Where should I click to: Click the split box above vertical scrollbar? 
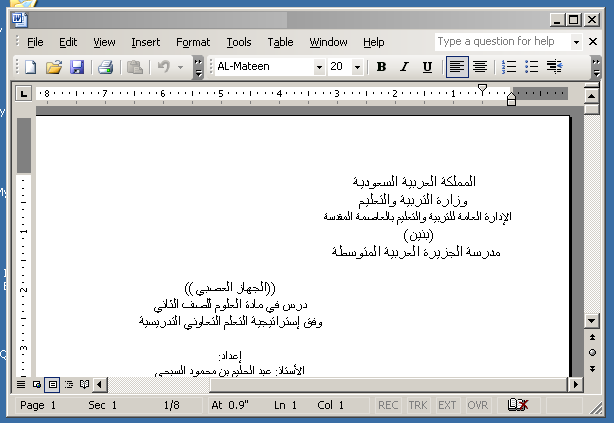591,85
